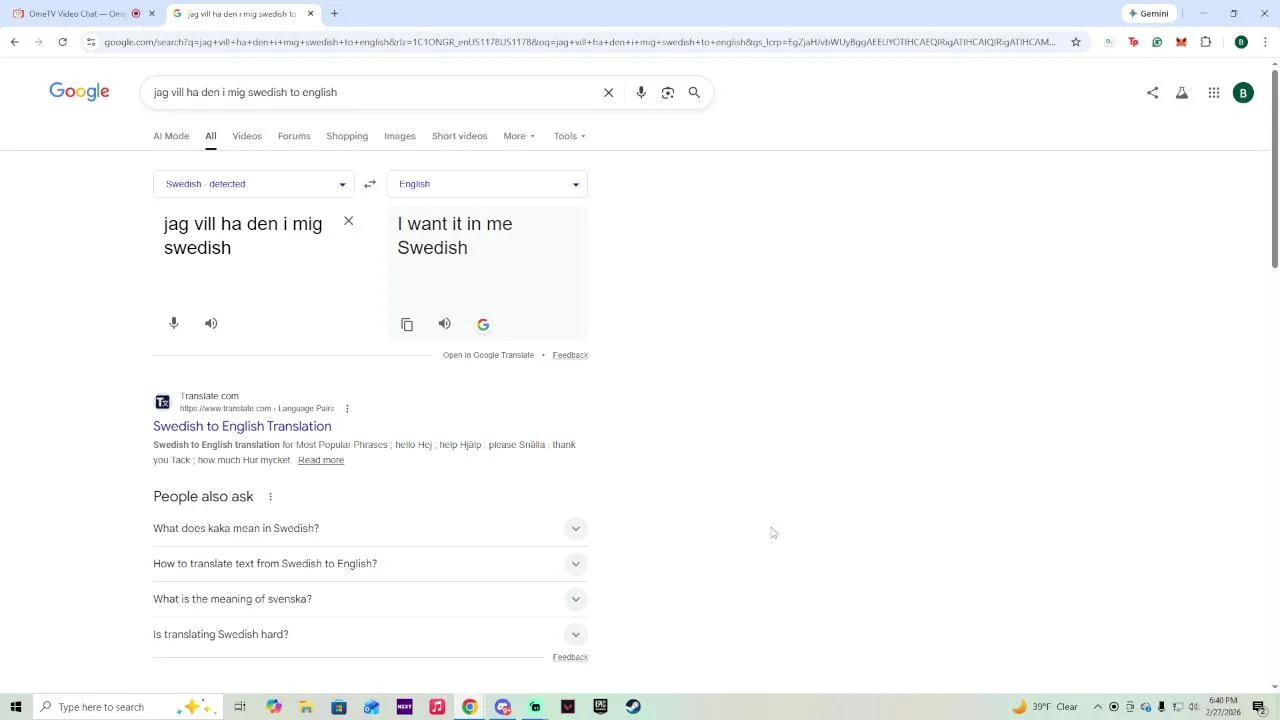Go back to previous page
Screen dimensions: 1280x720
click(14, 42)
